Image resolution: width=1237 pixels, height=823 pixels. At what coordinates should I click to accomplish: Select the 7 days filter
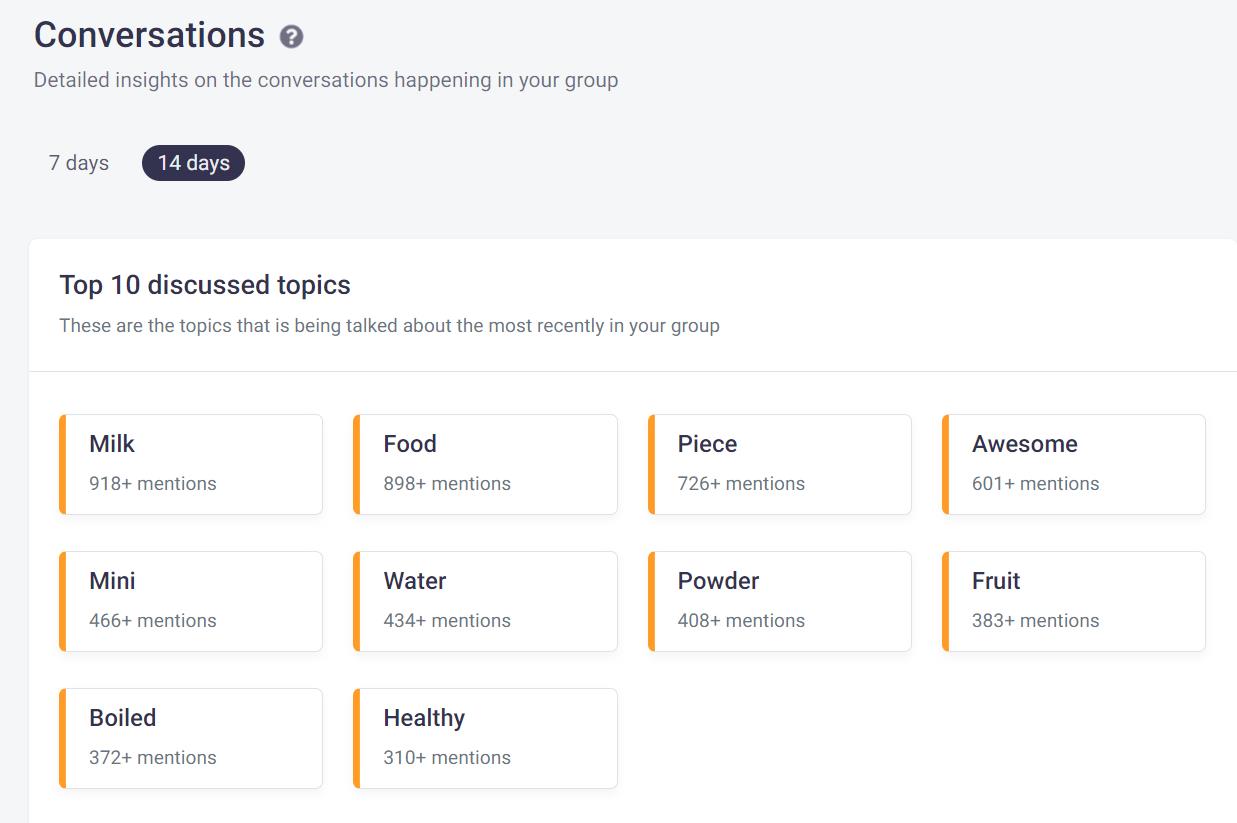77,162
